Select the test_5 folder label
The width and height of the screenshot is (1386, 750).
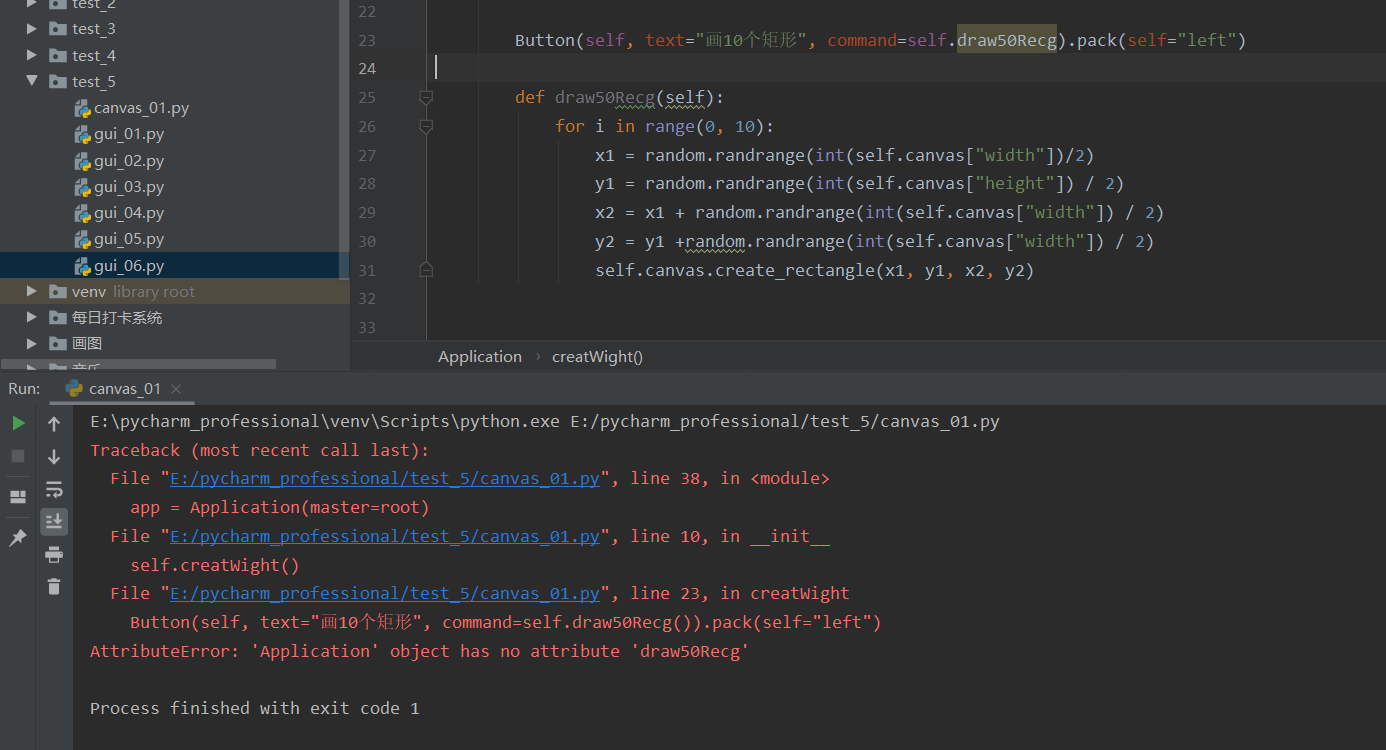pos(94,81)
